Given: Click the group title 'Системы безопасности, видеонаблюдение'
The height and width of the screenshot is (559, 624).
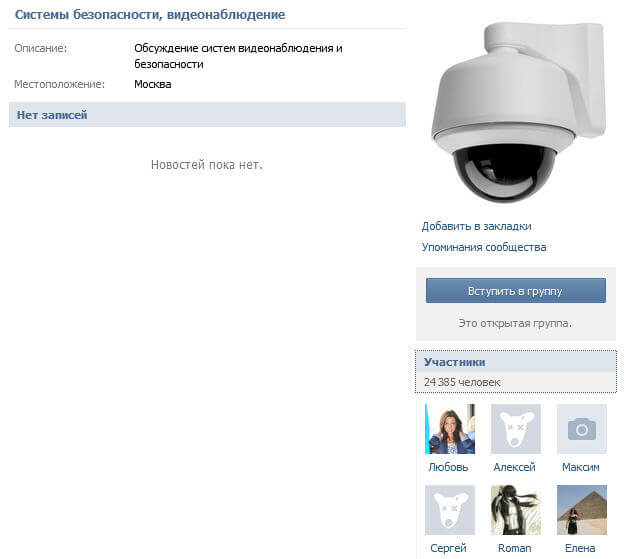Looking at the screenshot, I should (150, 15).
